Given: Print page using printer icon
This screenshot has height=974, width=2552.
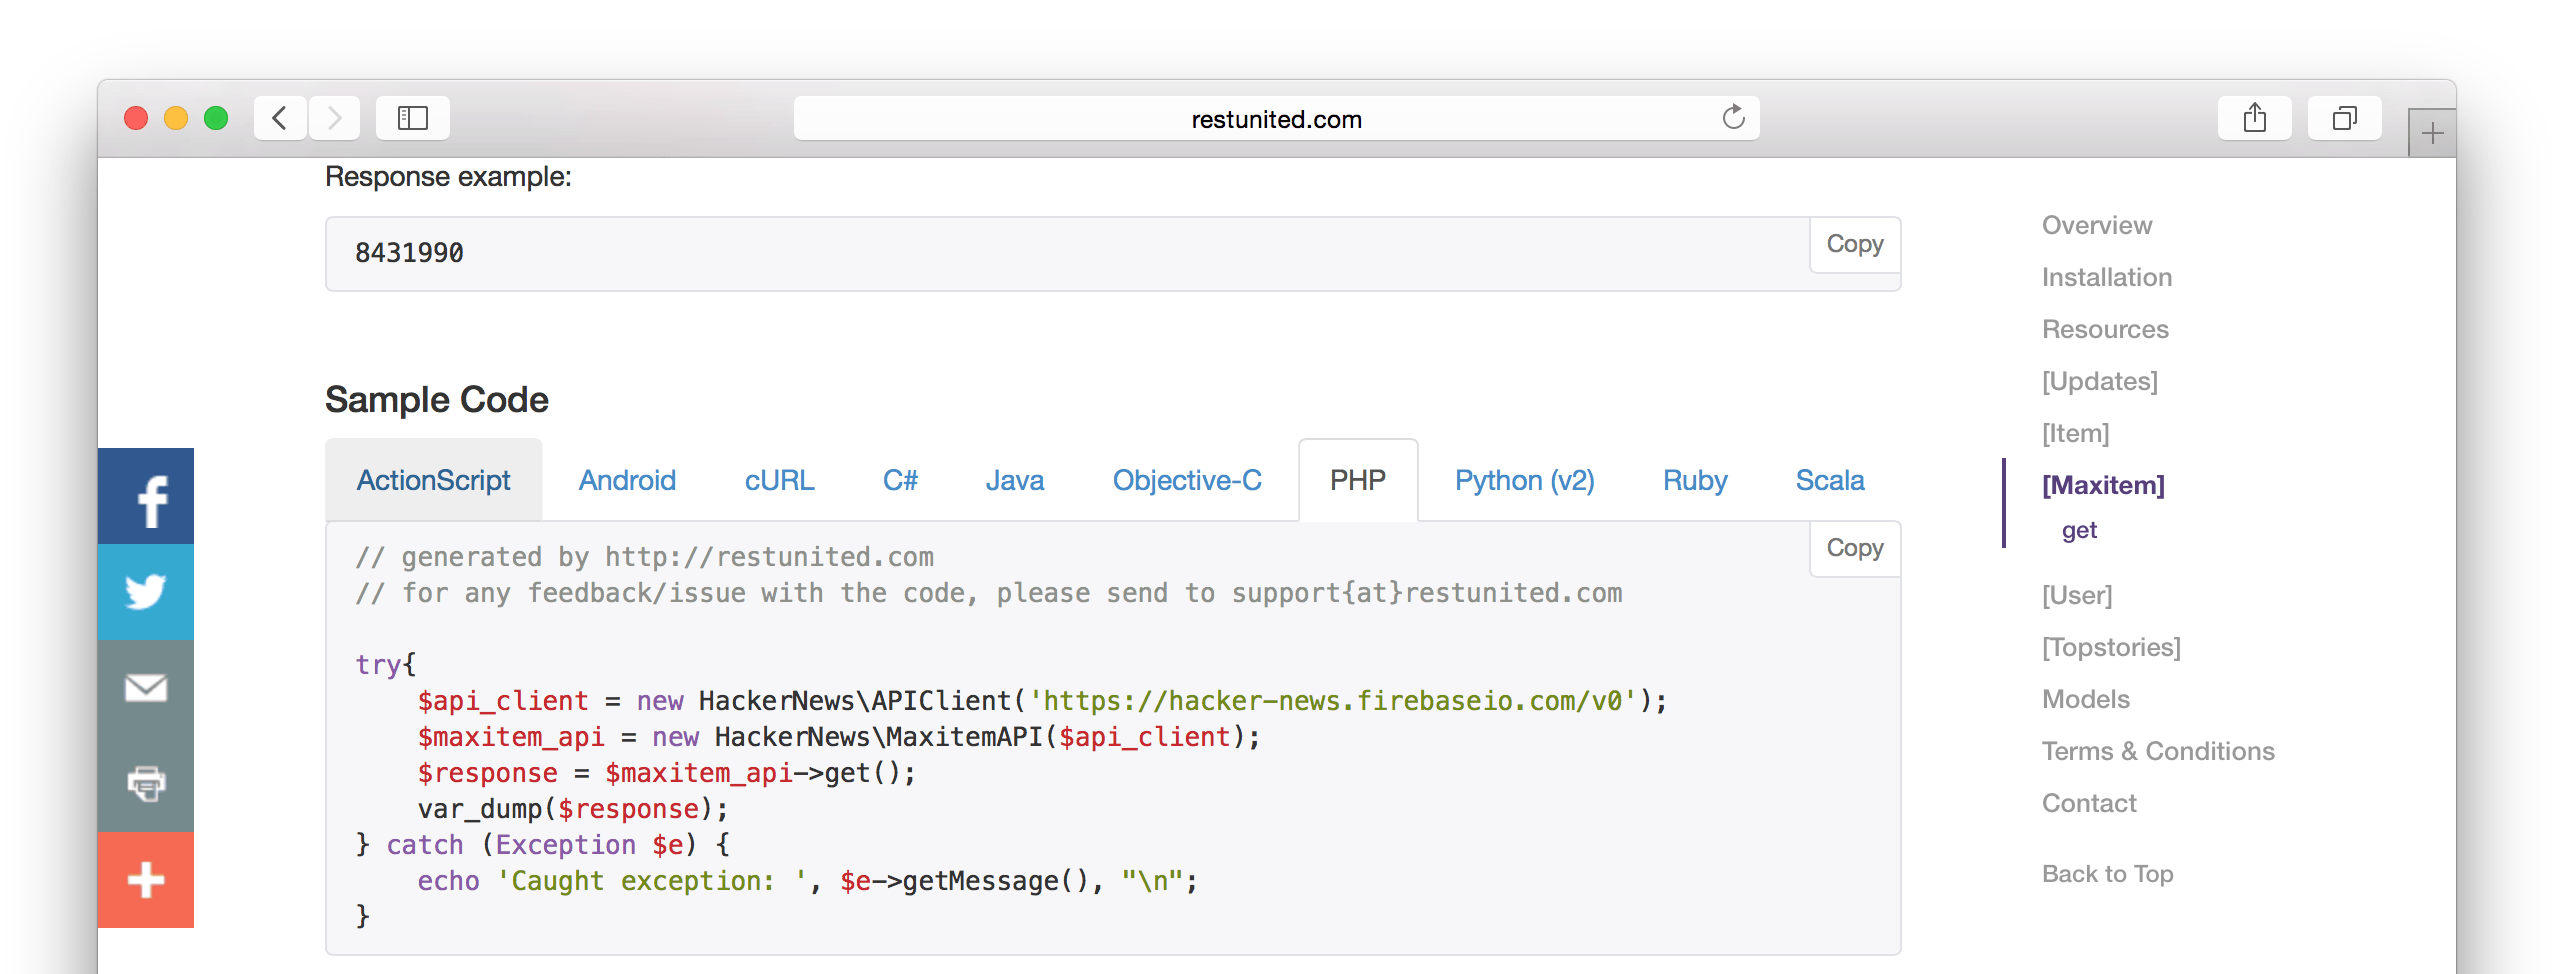Looking at the screenshot, I should 146,784.
